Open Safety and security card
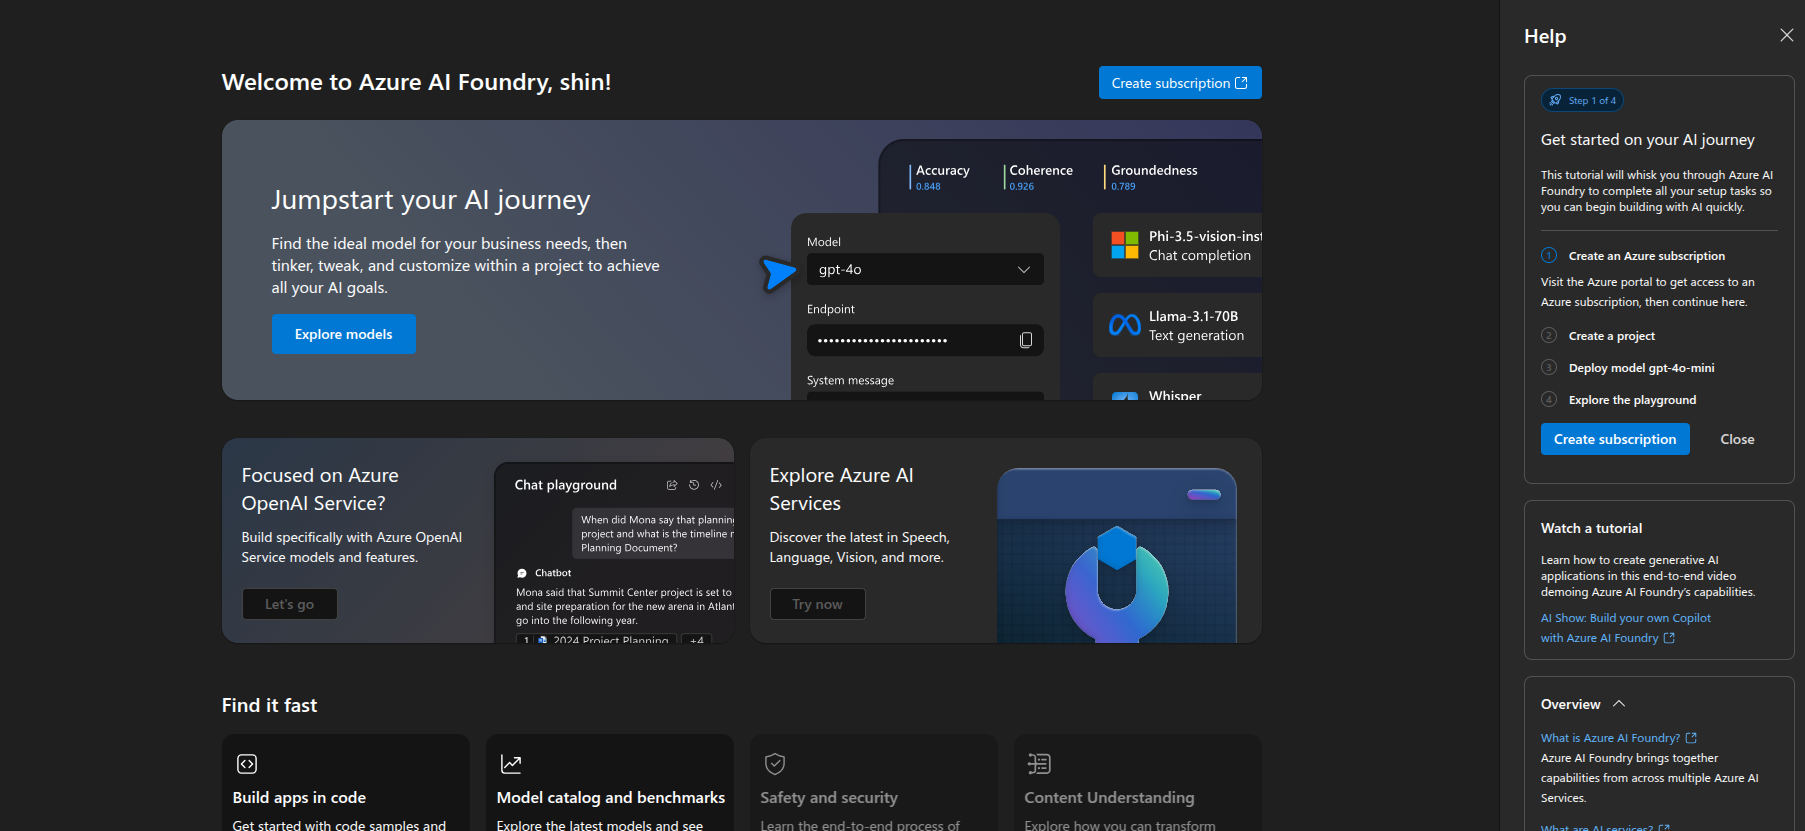 873,783
